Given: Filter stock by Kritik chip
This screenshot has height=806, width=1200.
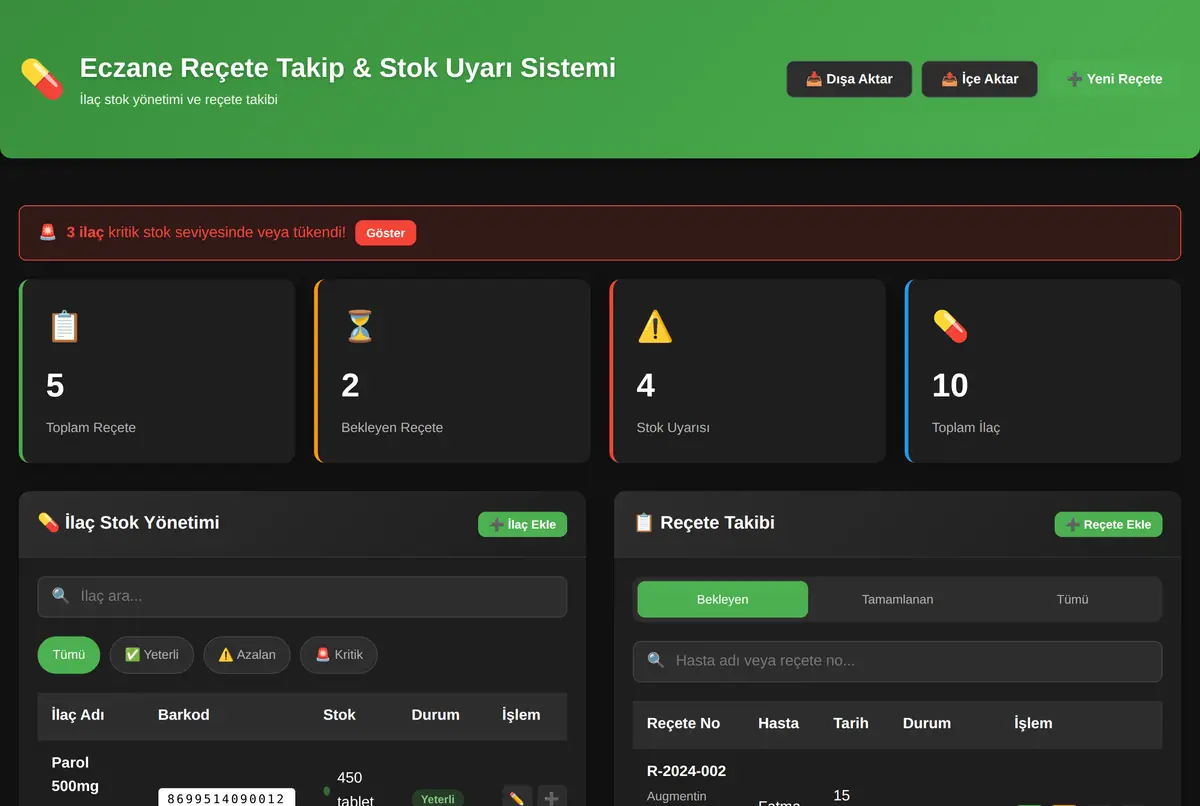Looking at the screenshot, I should [x=339, y=655].
